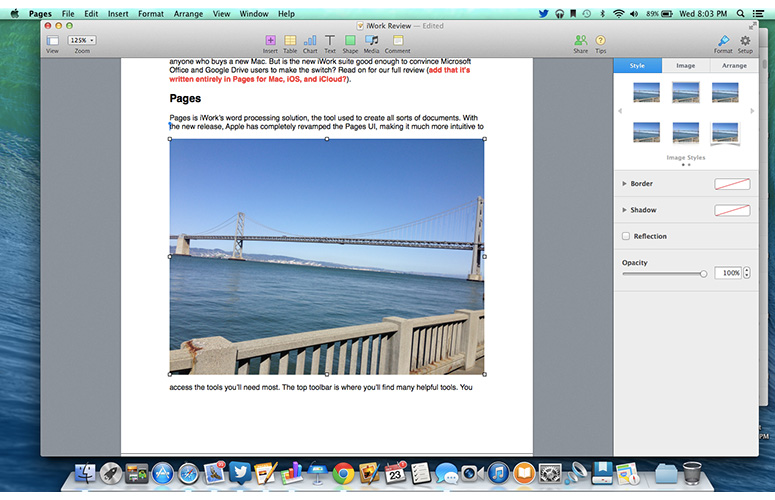775x500 pixels.
Task: Open Numbers app in the Dock
Action: point(292,473)
